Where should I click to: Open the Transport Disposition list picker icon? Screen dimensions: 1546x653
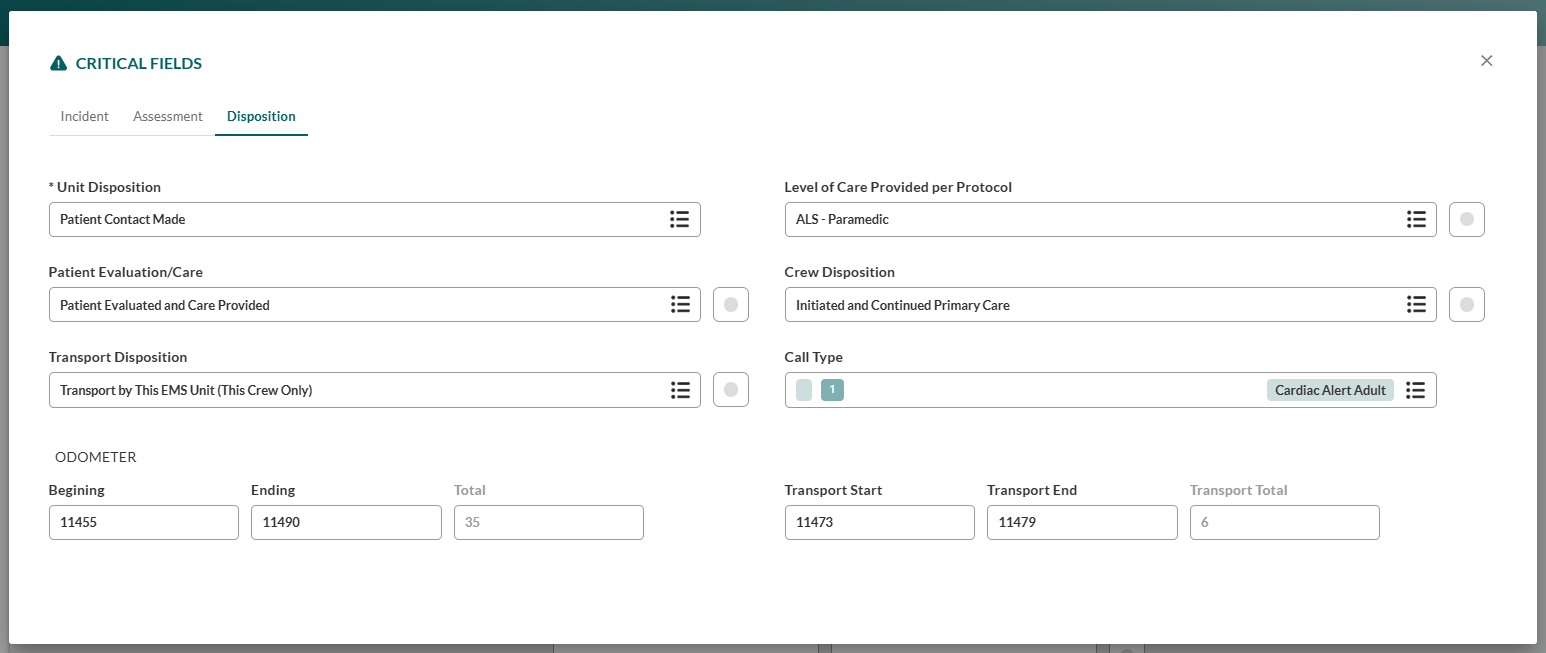click(680, 390)
